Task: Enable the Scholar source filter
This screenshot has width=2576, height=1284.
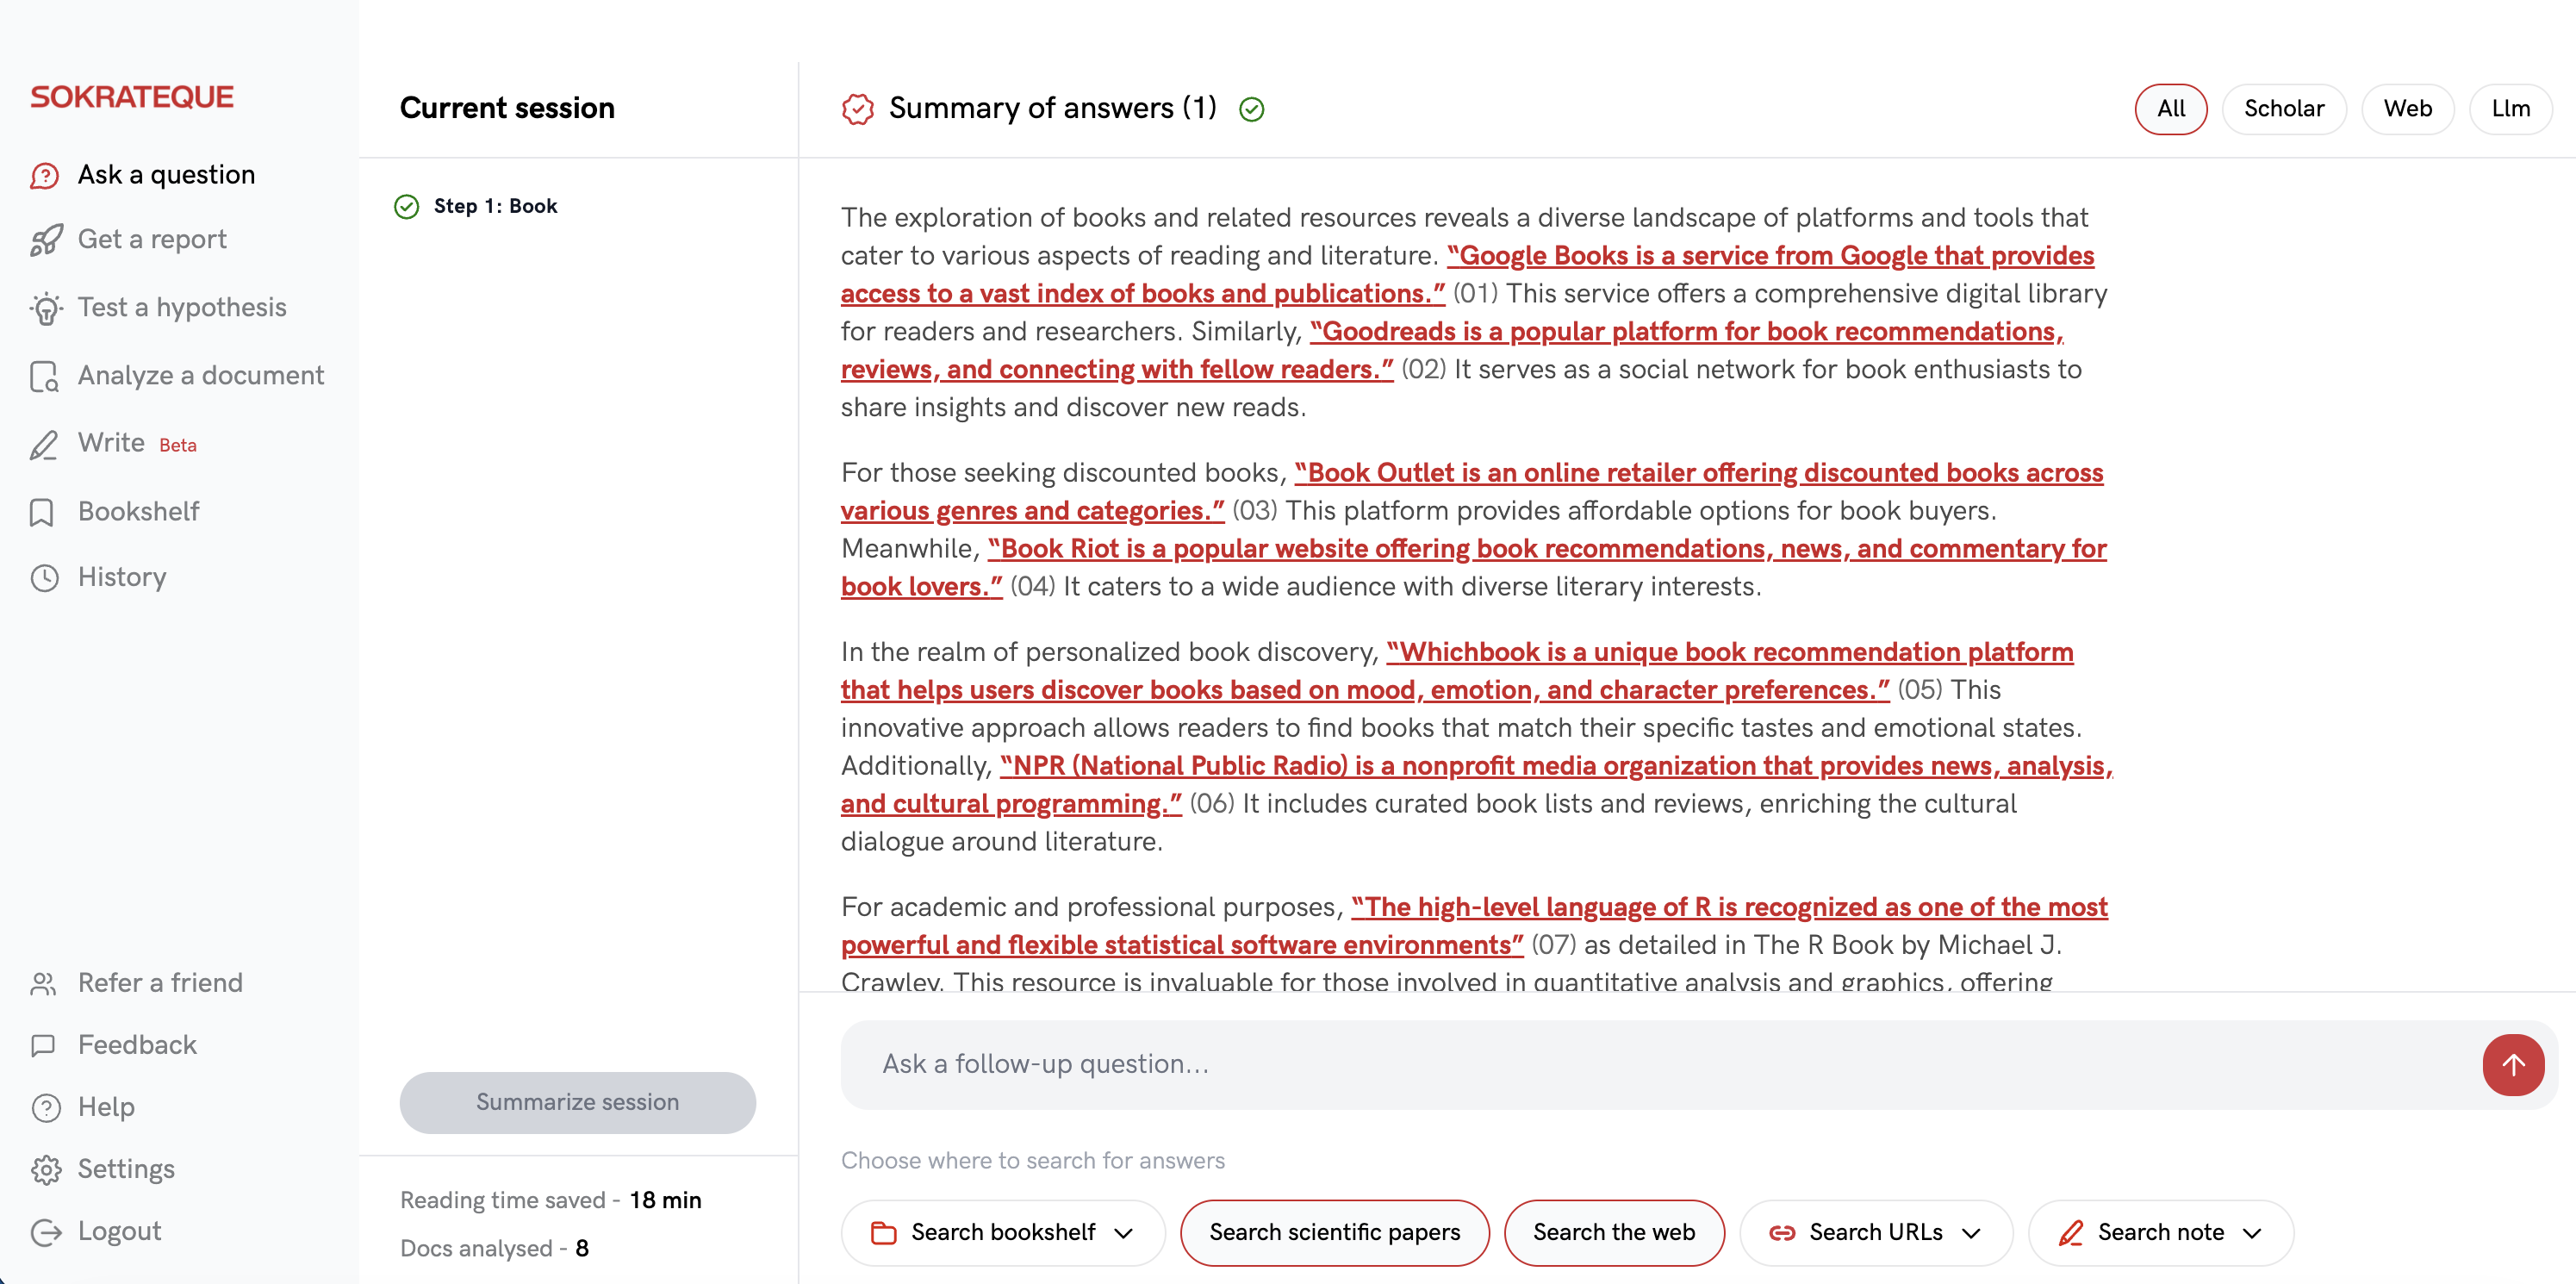Action: 2284,108
